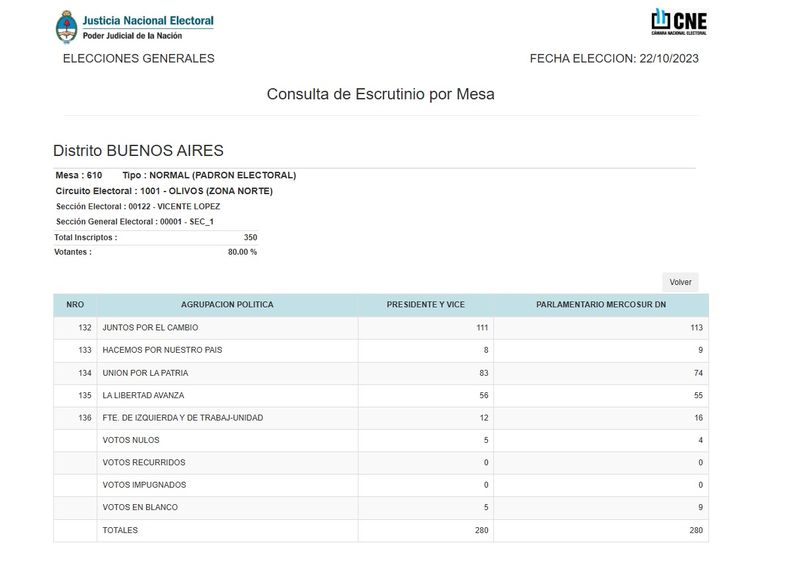Click 'Tipo : NORMAL (PADRON ELECTORAL)' text

pos(209,175)
